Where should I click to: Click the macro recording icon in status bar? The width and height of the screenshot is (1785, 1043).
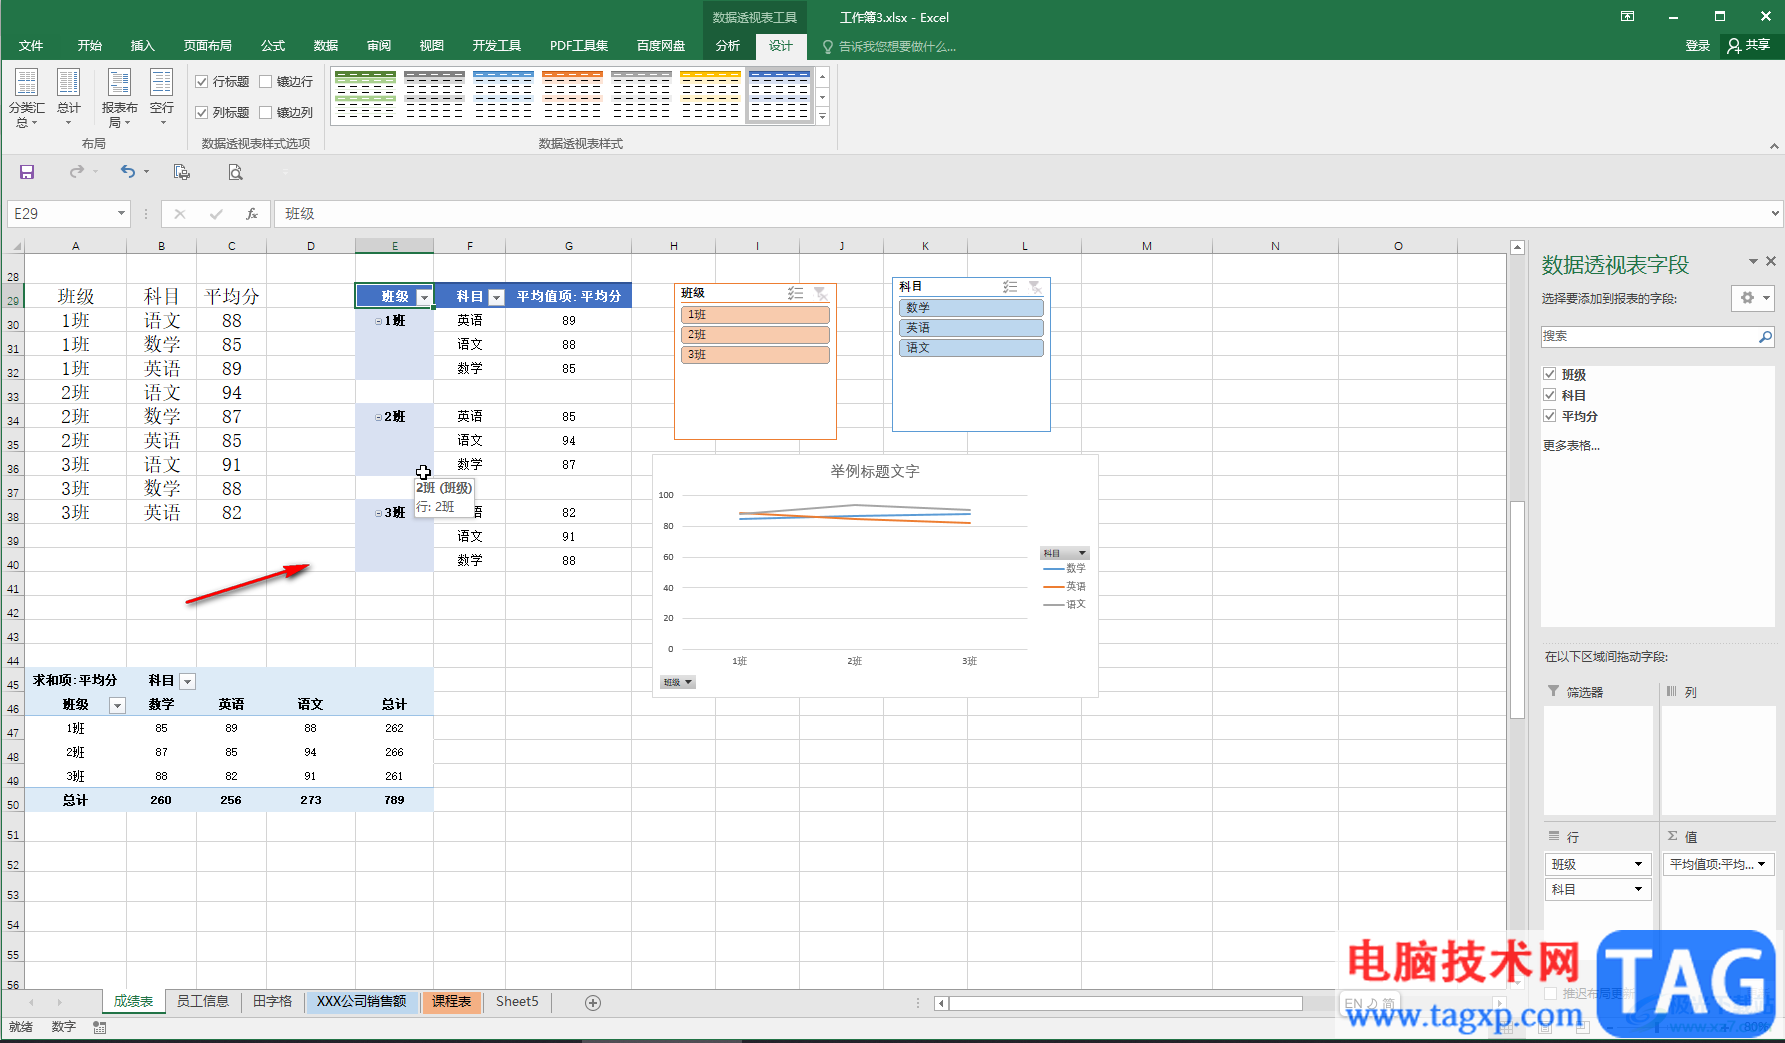(100, 1027)
